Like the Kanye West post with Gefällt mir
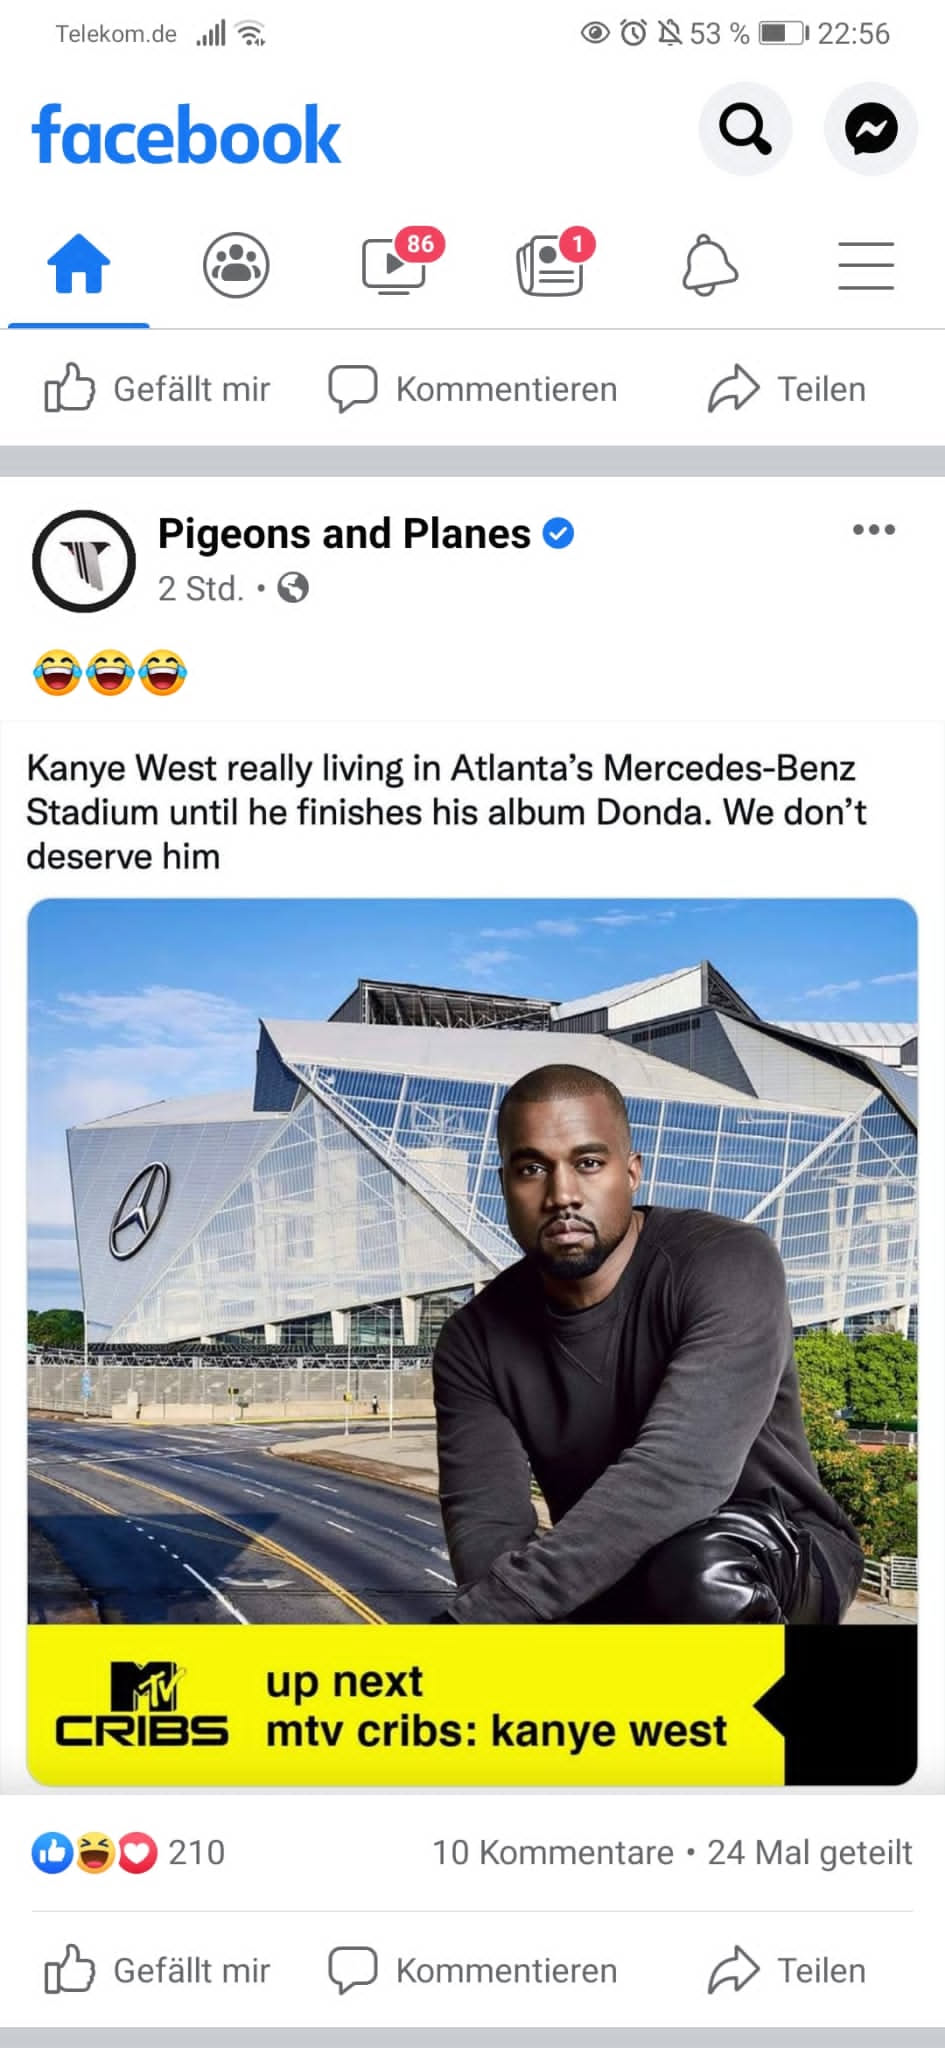 click(157, 1971)
